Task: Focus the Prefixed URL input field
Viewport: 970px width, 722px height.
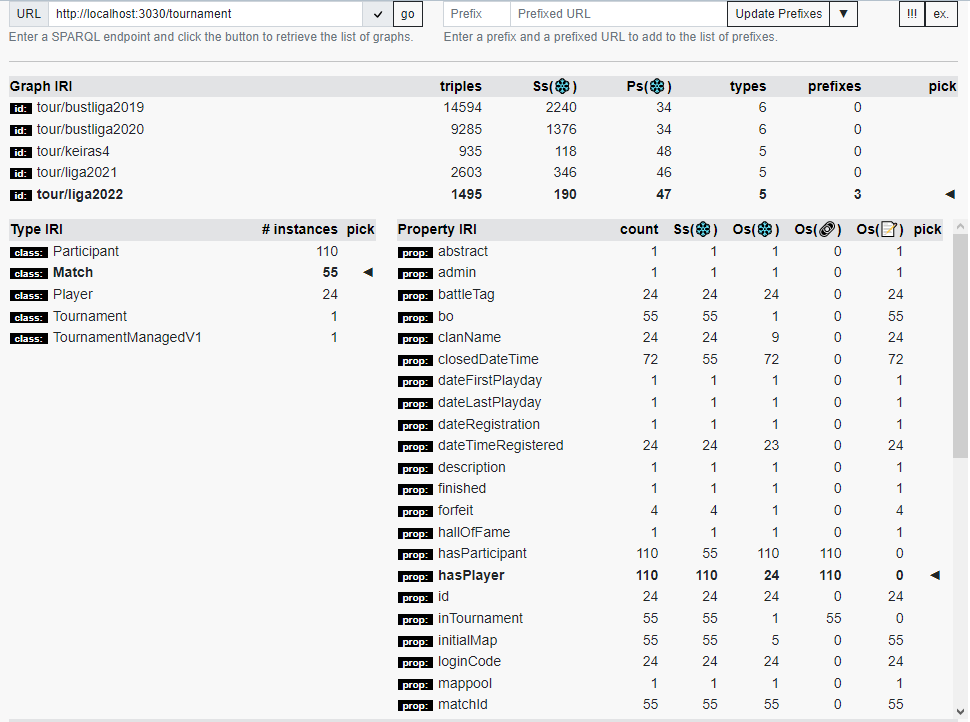Action: click(x=619, y=14)
